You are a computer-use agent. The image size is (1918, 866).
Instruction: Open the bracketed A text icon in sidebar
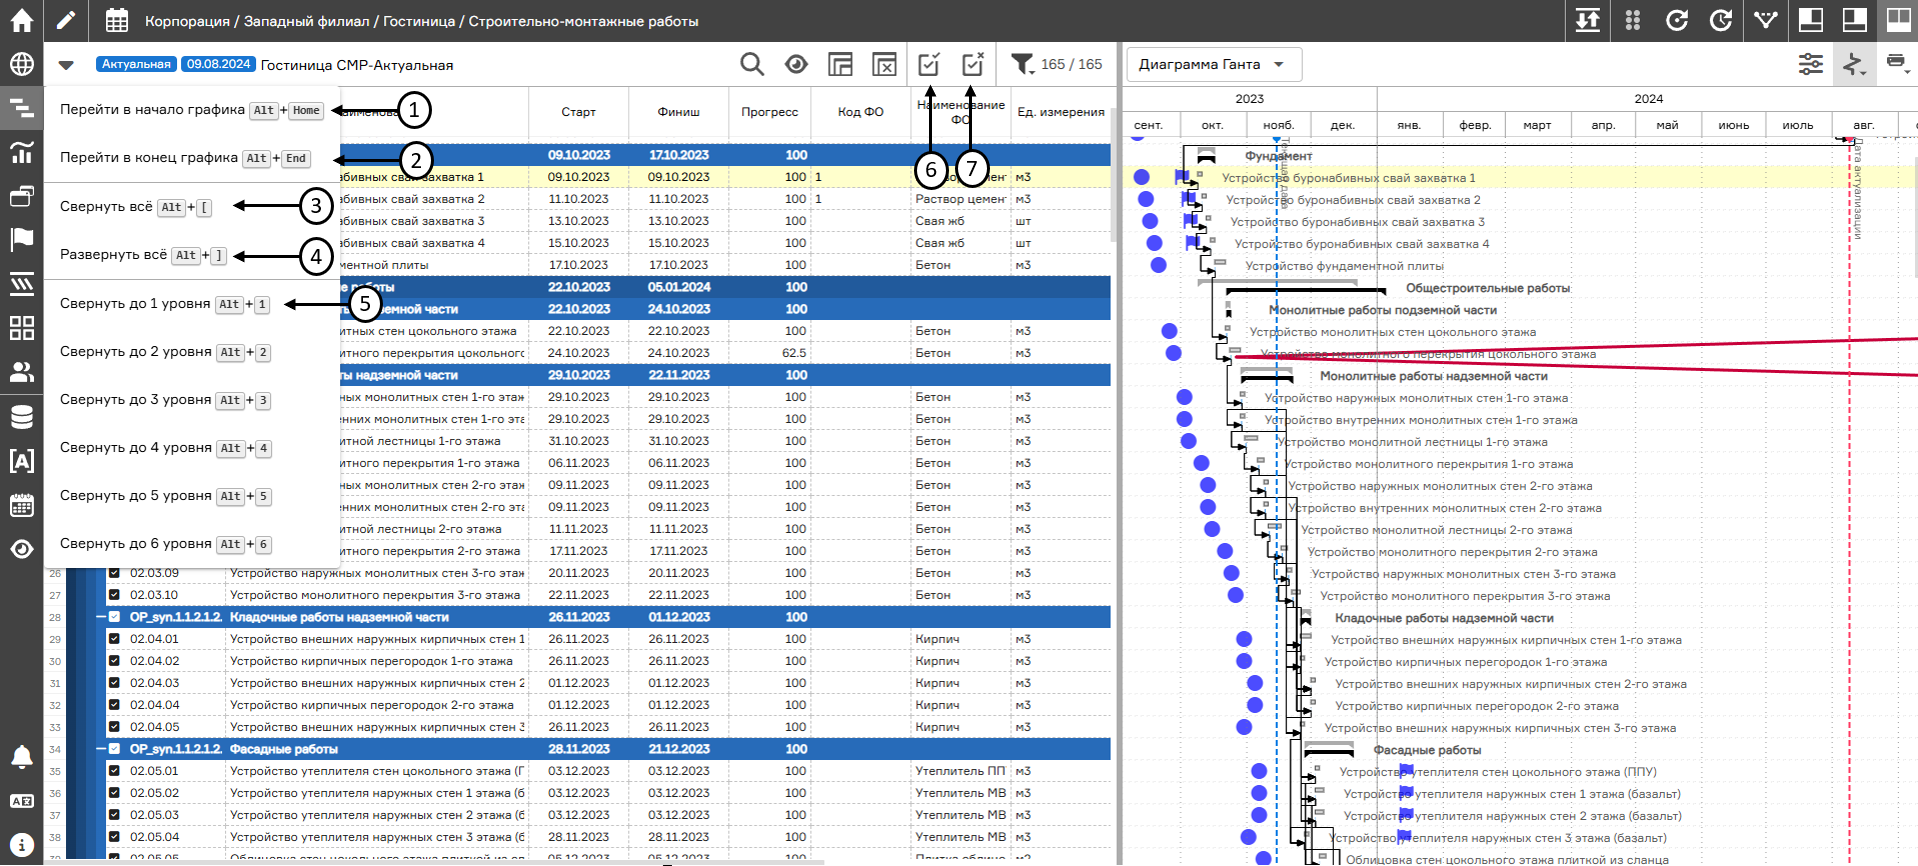(21, 461)
